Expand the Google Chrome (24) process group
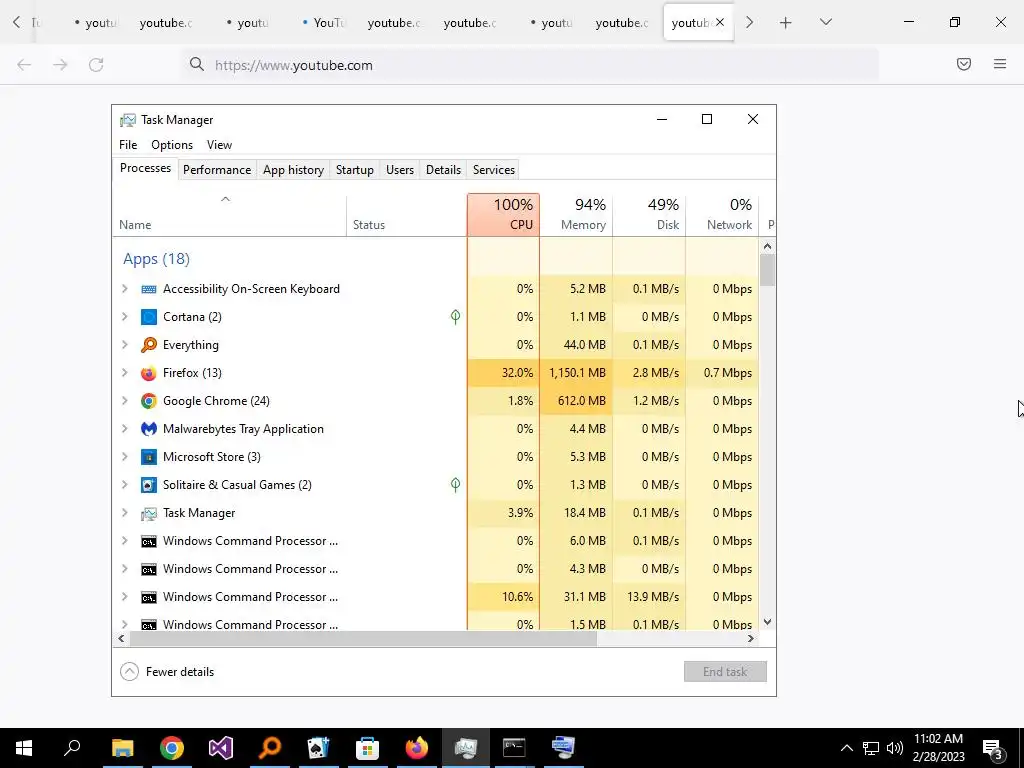The image size is (1024, 768). [125, 401]
